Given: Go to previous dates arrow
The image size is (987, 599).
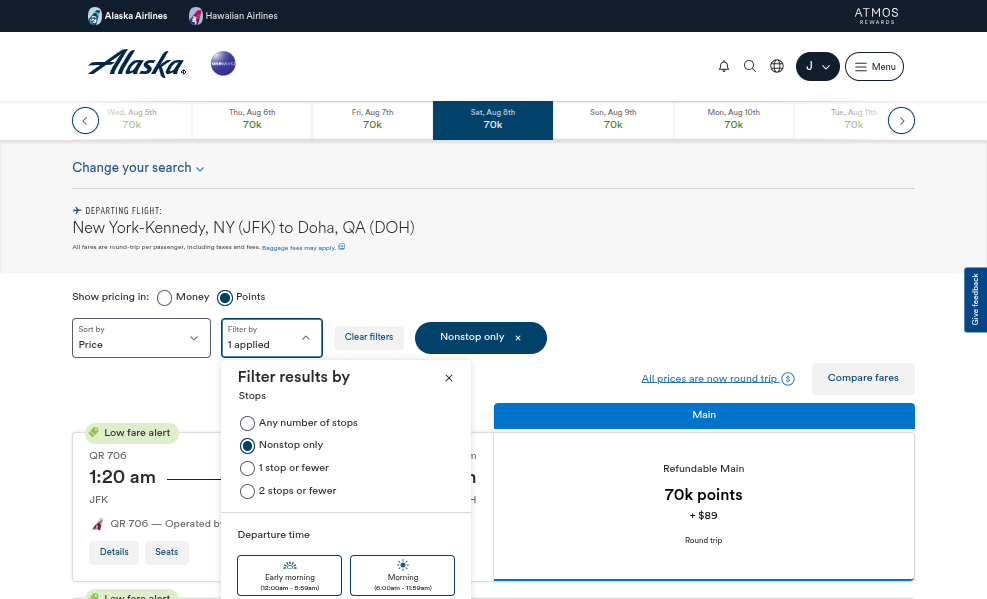Looking at the screenshot, I should (x=85, y=121).
